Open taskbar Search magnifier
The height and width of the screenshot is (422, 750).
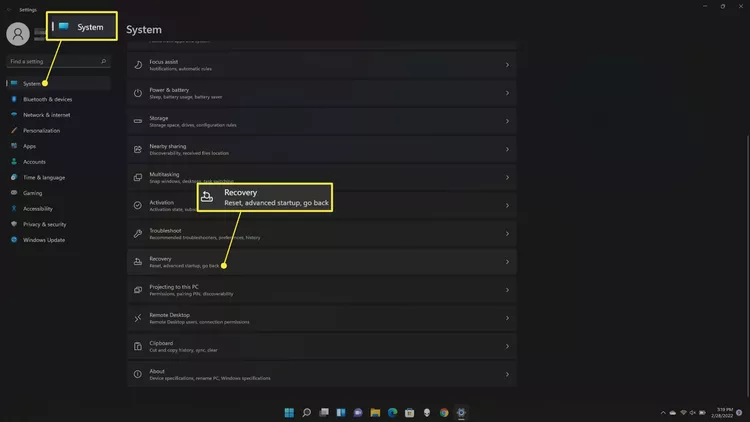tap(307, 412)
